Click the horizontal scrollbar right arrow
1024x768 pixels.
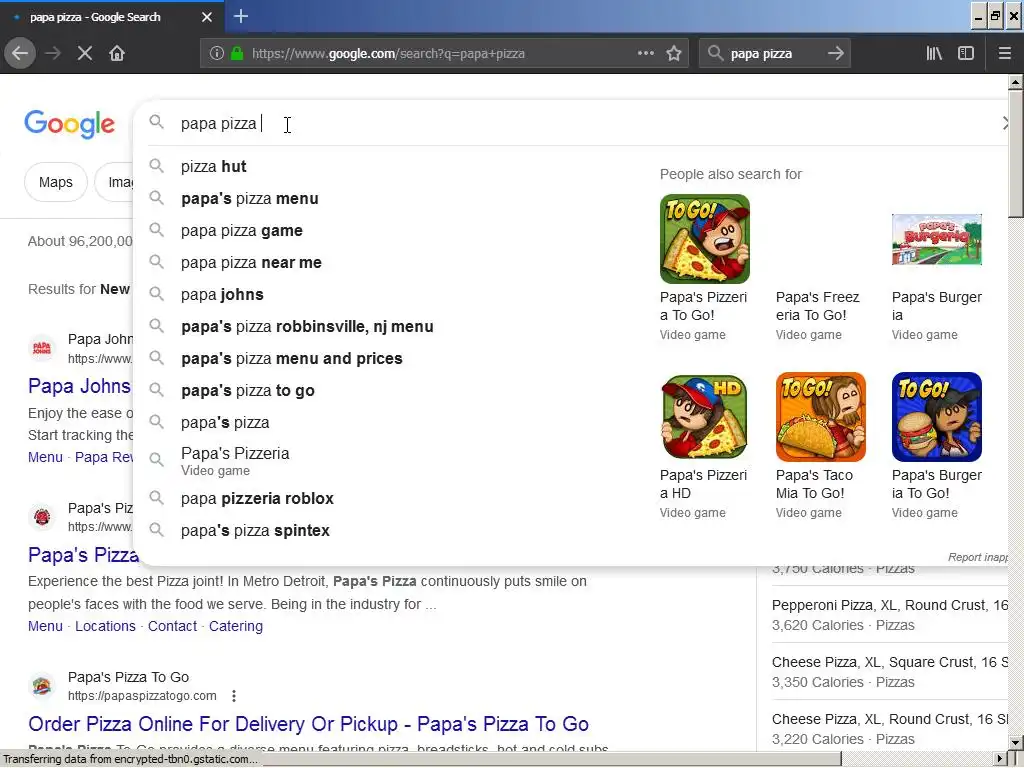1000,758
